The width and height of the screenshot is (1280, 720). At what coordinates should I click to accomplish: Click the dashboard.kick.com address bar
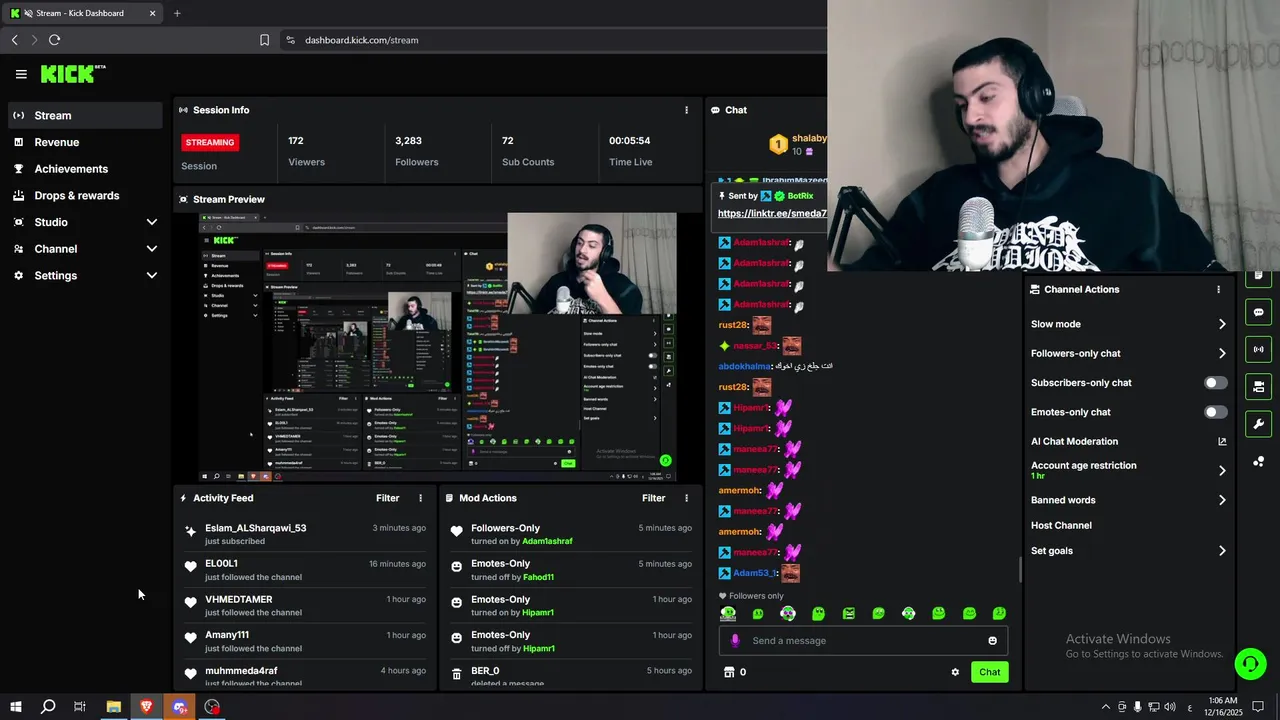click(x=361, y=40)
